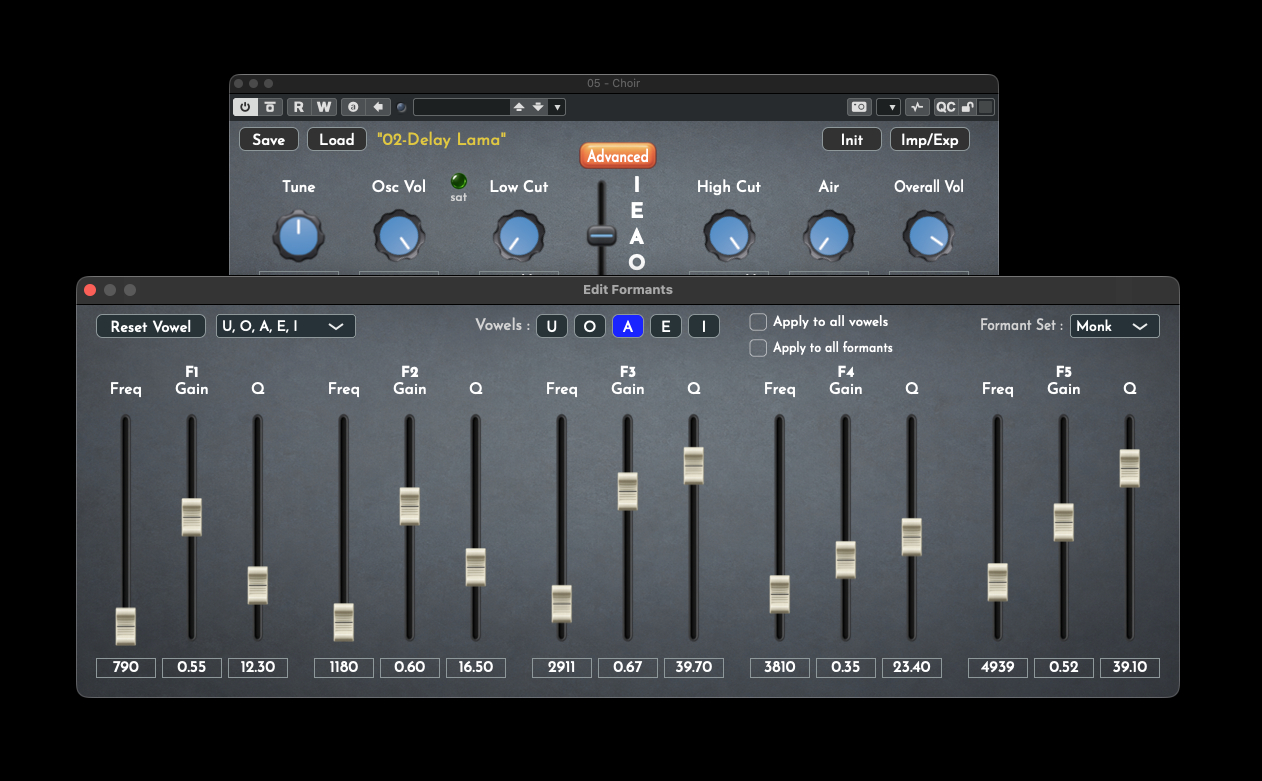Viewport: 1262px width, 781px height.
Task: Click the F2 Gain slider handle
Action: (x=410, y=506)
